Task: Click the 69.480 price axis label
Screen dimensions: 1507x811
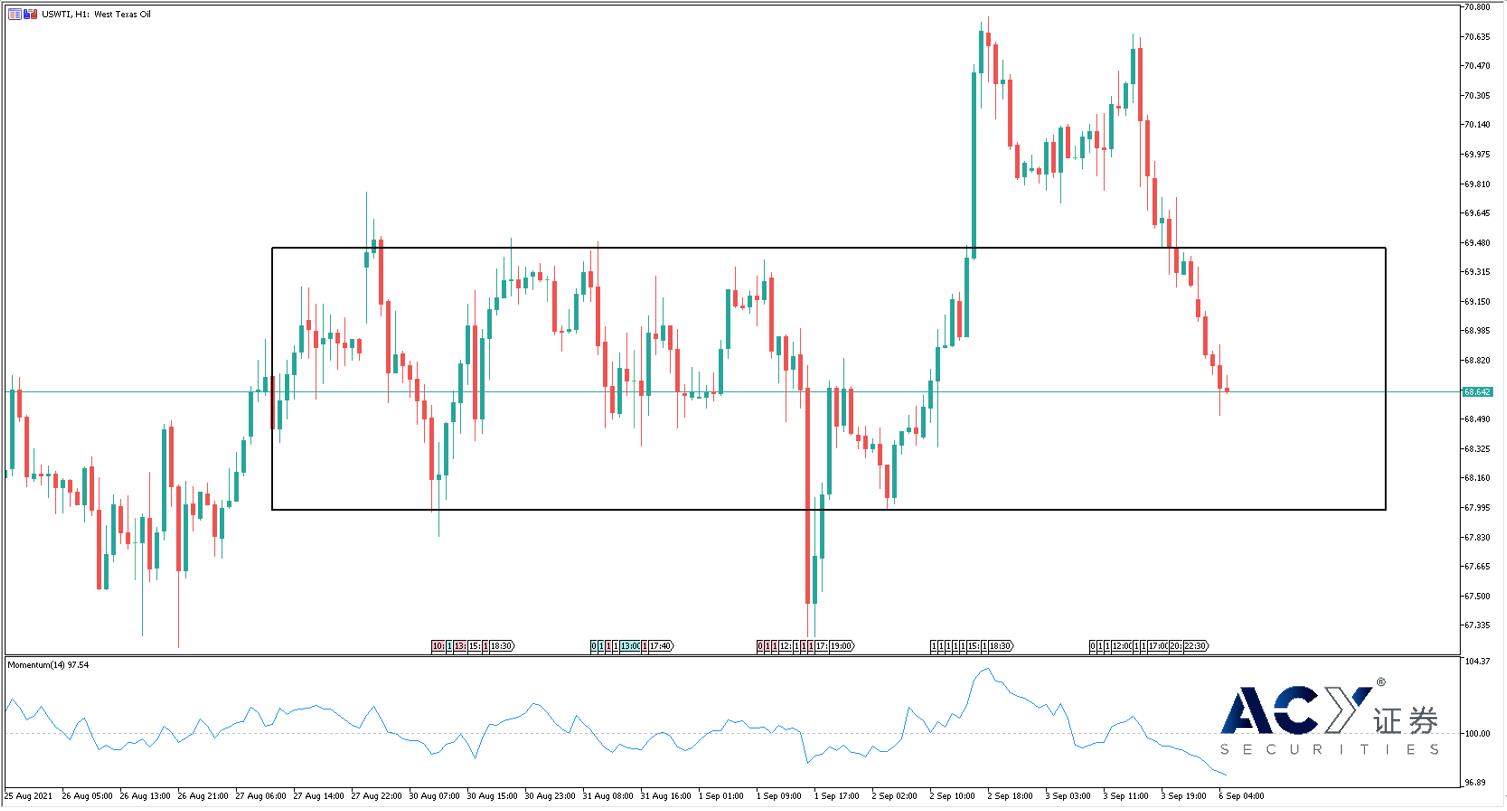Action: (x=1477, y=243)
